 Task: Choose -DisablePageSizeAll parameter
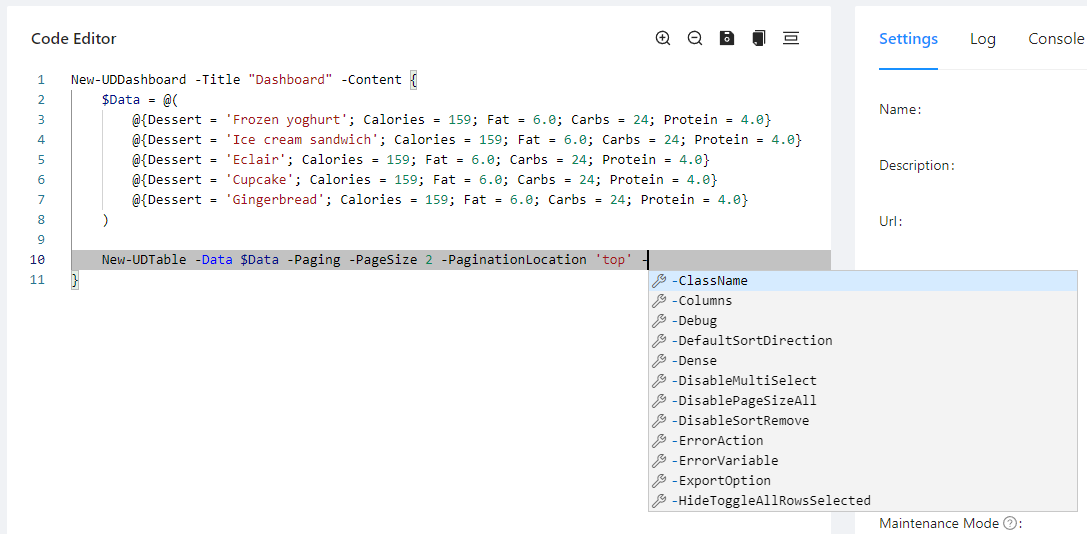(x=744, y=401)
